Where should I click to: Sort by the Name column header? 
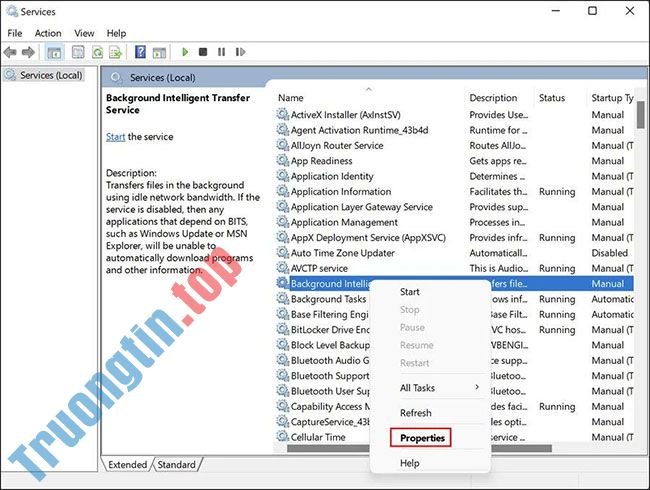pos(291,98)
